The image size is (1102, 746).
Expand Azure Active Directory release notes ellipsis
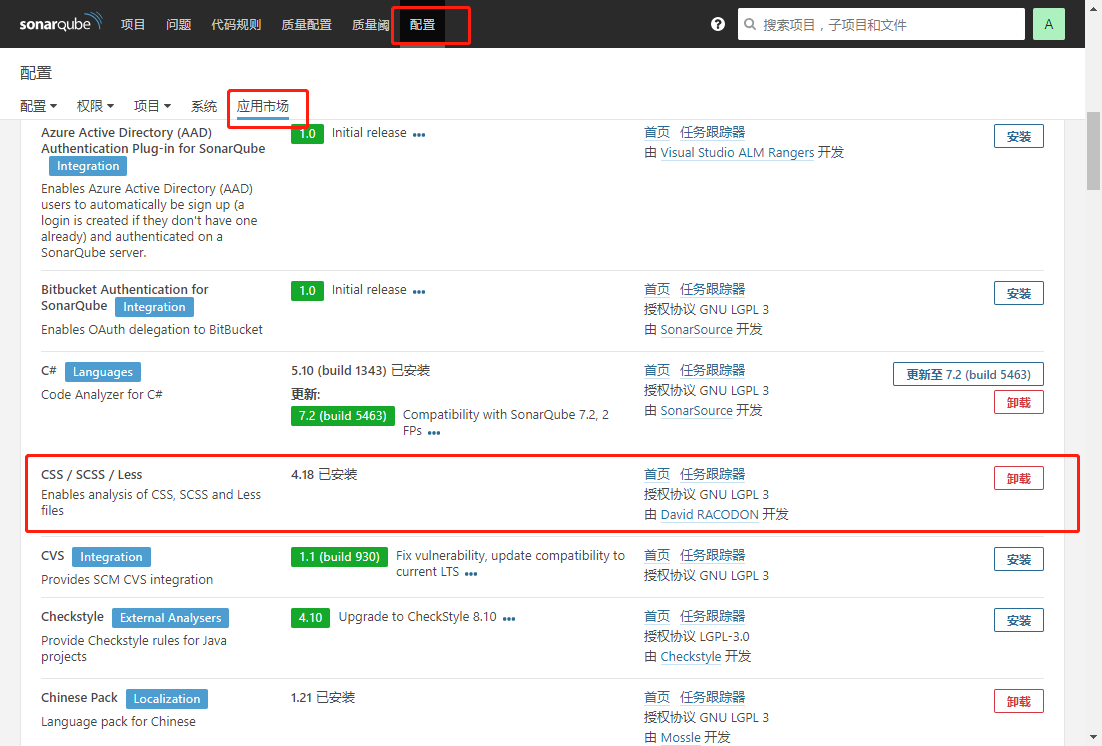tap(419, 134)
